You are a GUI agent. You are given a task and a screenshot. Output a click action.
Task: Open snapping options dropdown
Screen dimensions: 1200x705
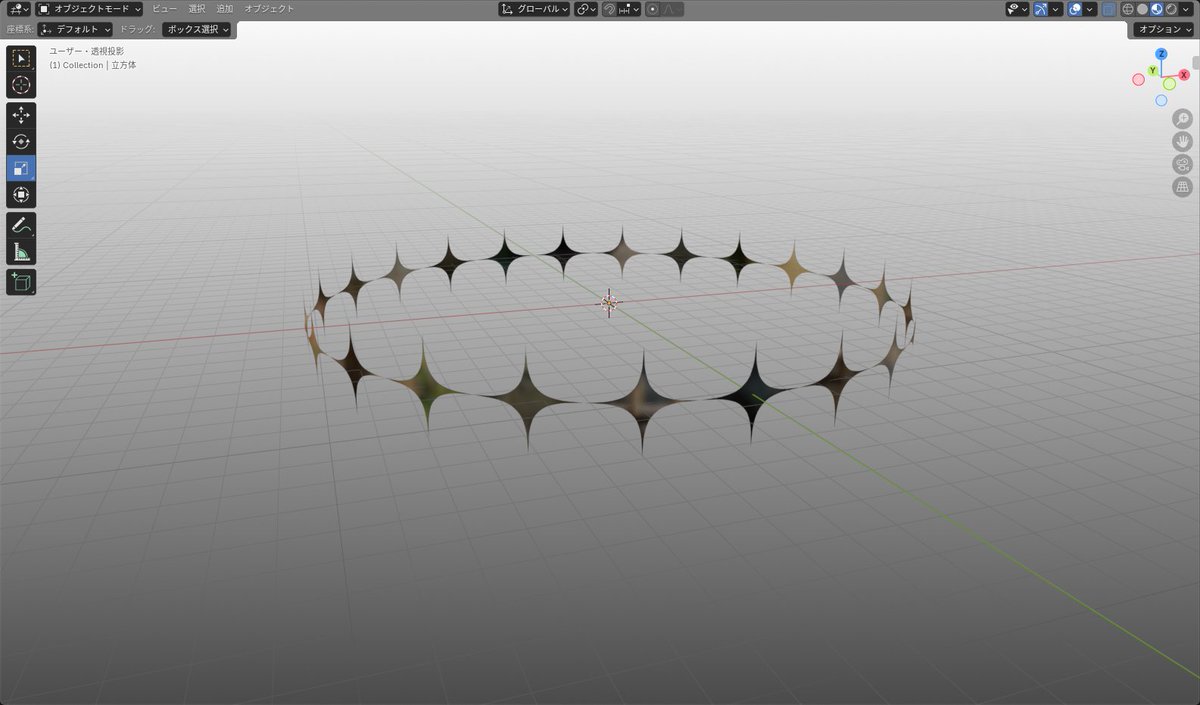(630, 9)
